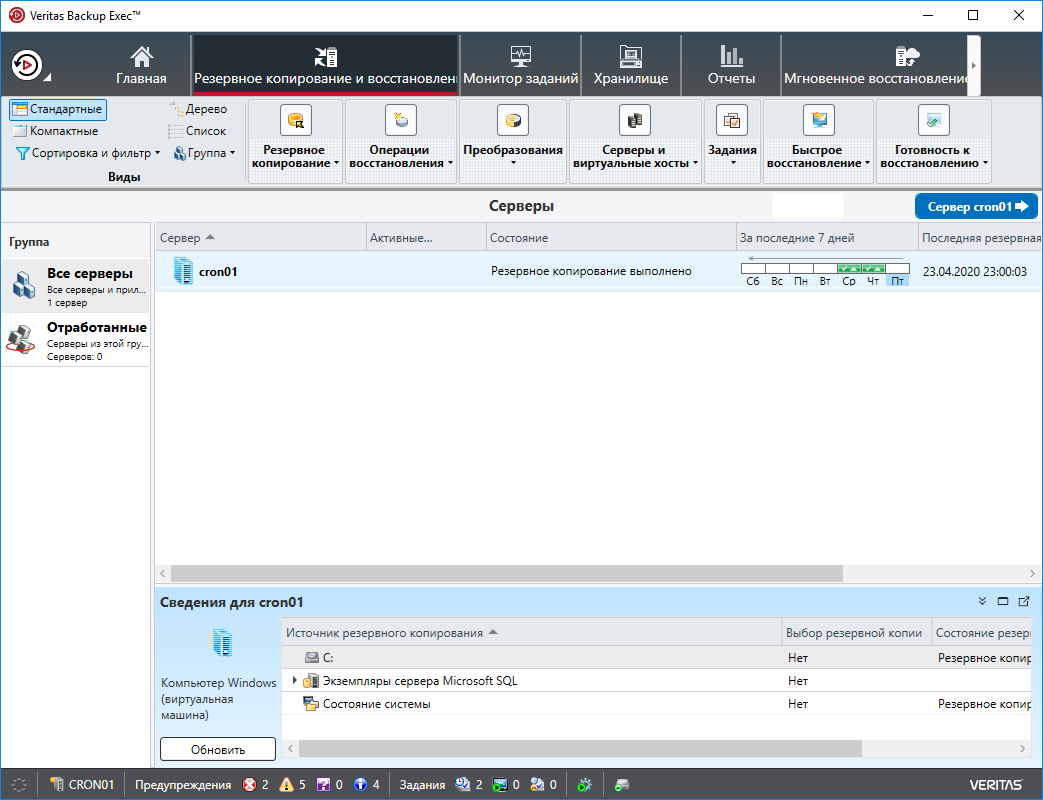
Task: Open the Backup Exec round logo menu
Action: click(27, 65)
